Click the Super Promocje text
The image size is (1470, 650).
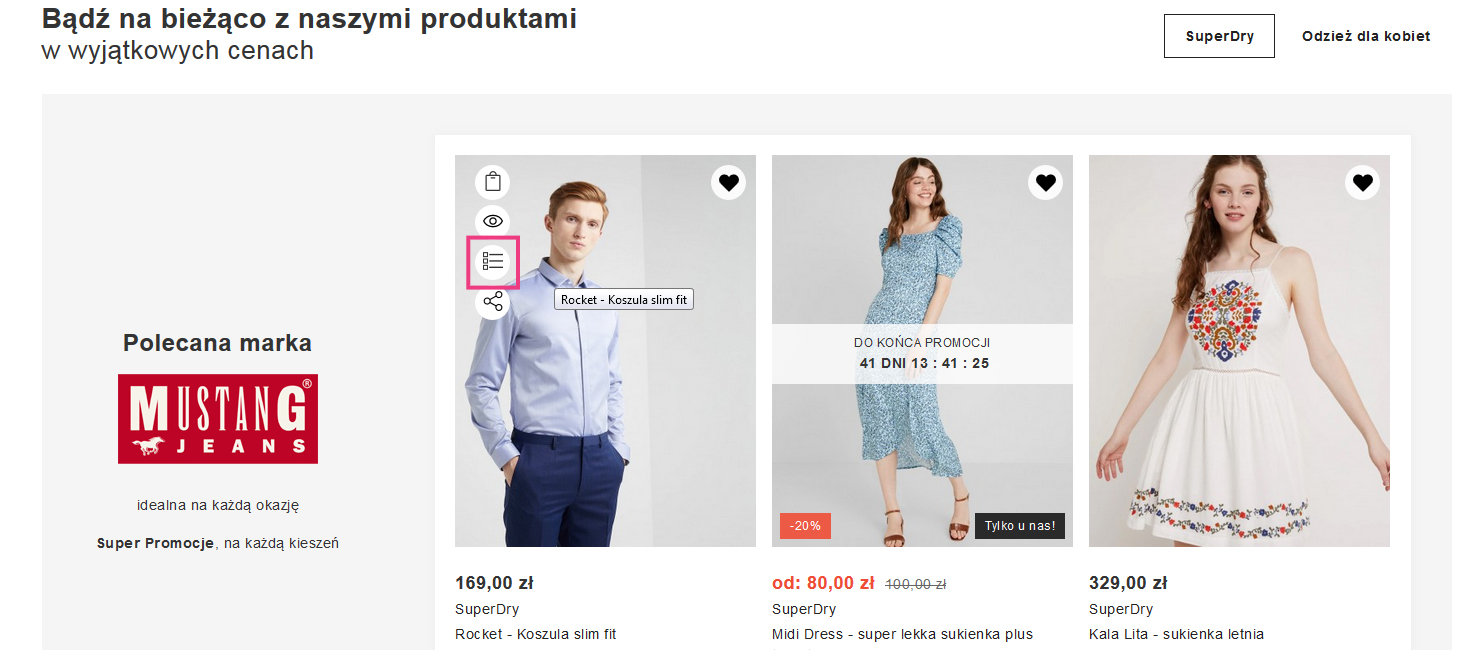155,543
